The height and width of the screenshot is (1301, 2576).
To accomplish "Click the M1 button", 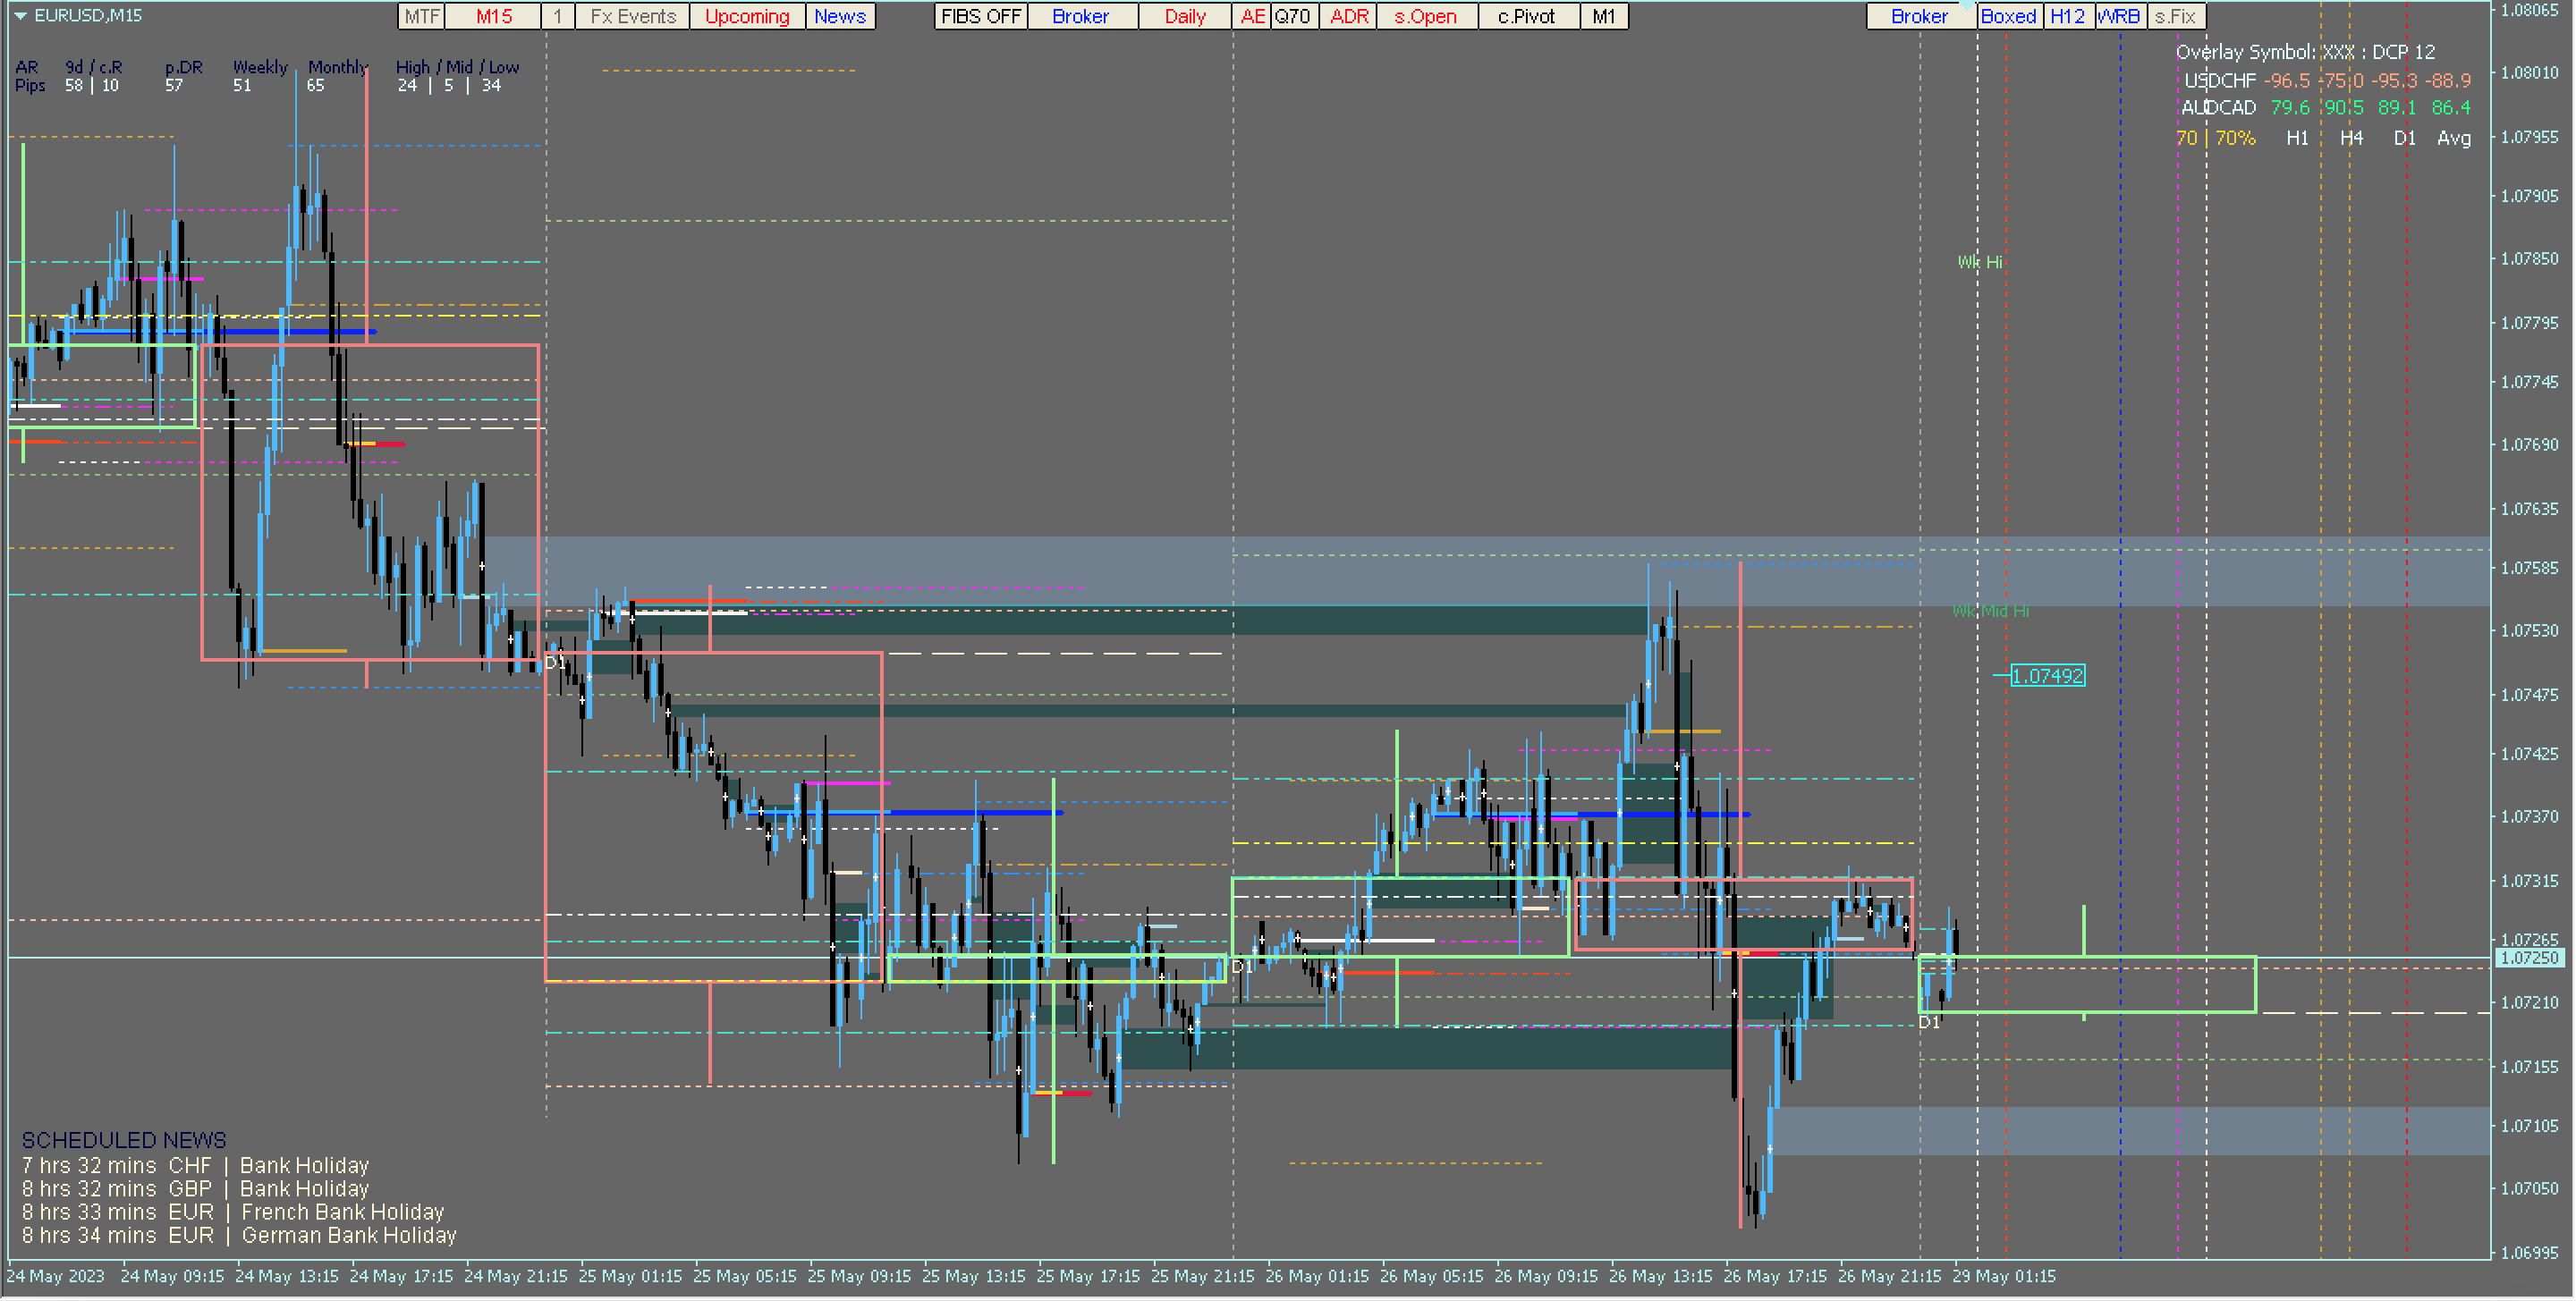I will pos(1603,16).
